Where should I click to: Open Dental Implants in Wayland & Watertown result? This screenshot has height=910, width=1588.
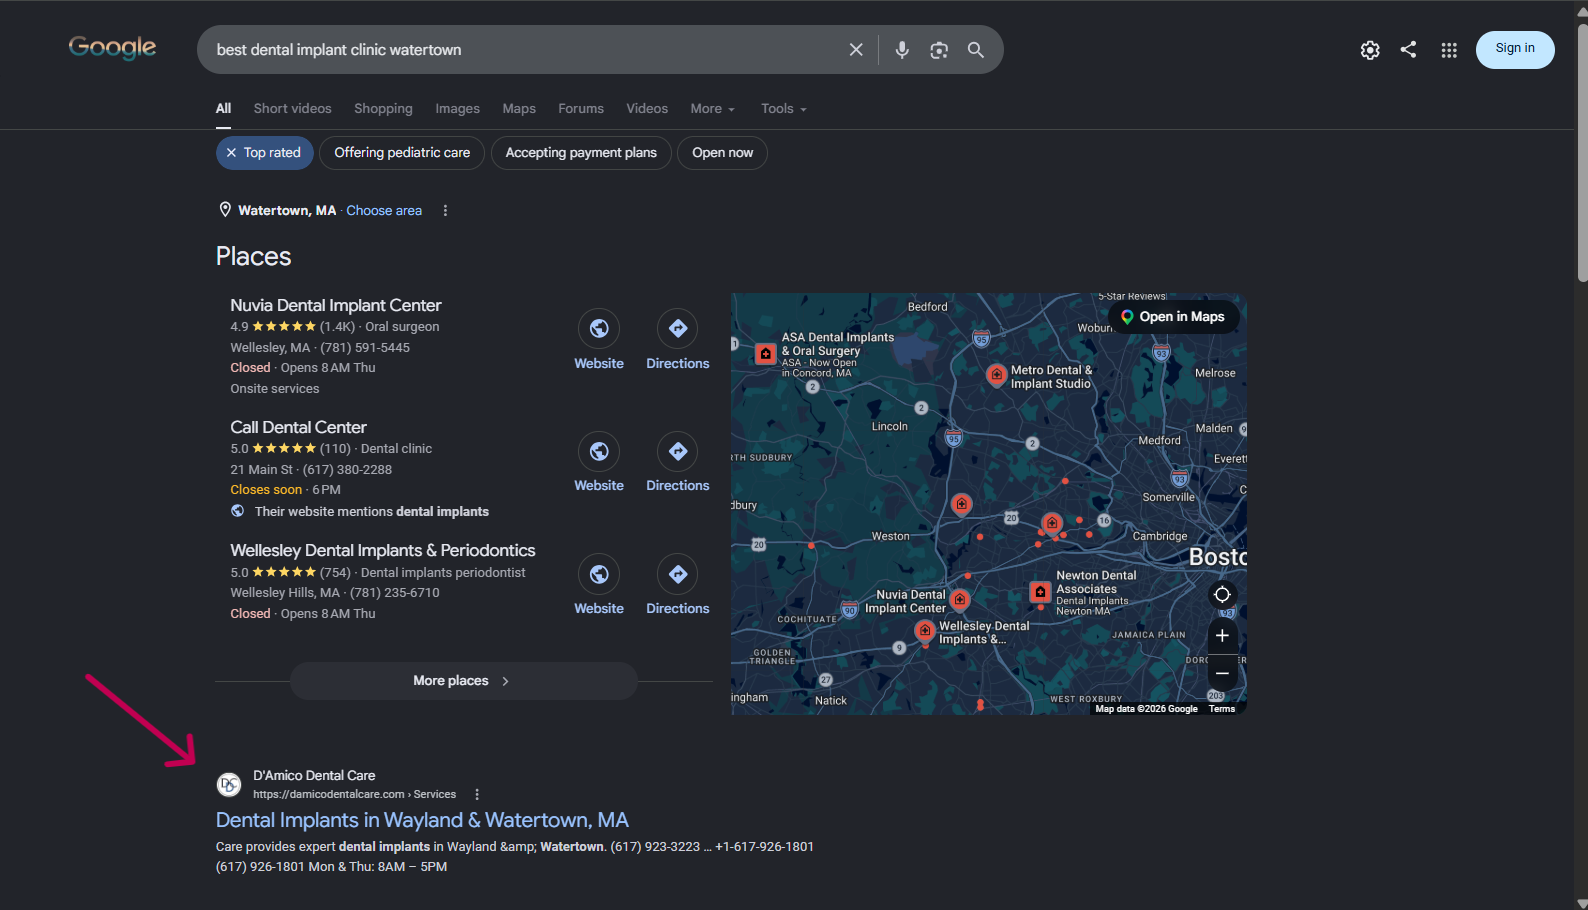point(422,821)
